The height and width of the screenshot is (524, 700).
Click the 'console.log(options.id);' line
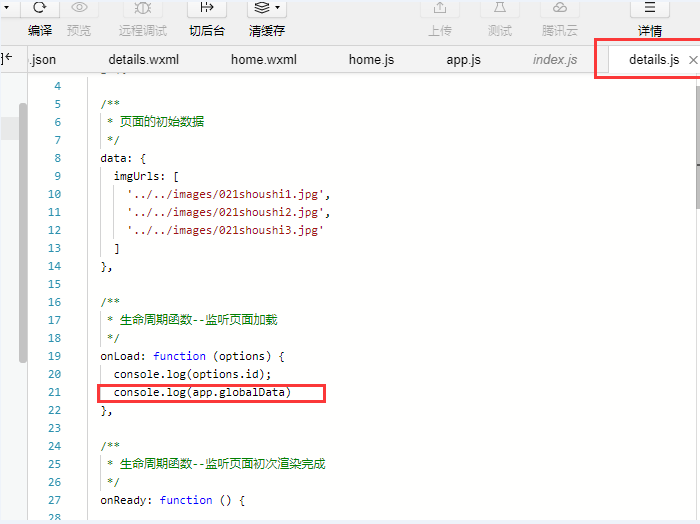[192, 374]
